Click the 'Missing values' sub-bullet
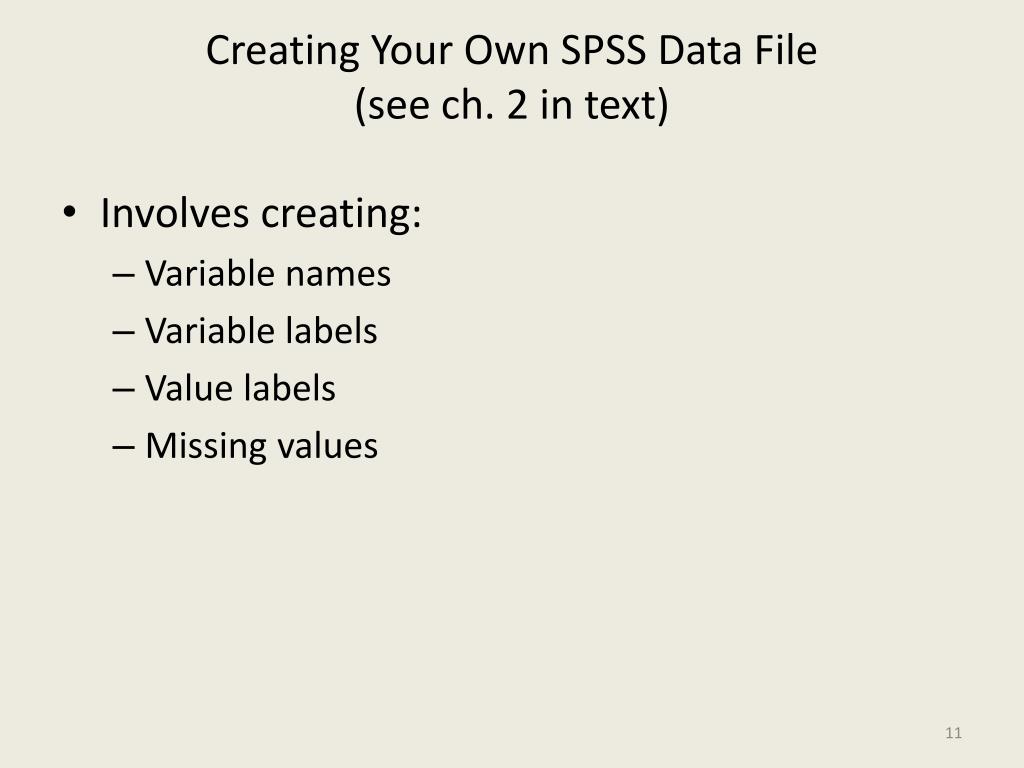This screenshot has width=1024, height=768. (x=261, y=447)
